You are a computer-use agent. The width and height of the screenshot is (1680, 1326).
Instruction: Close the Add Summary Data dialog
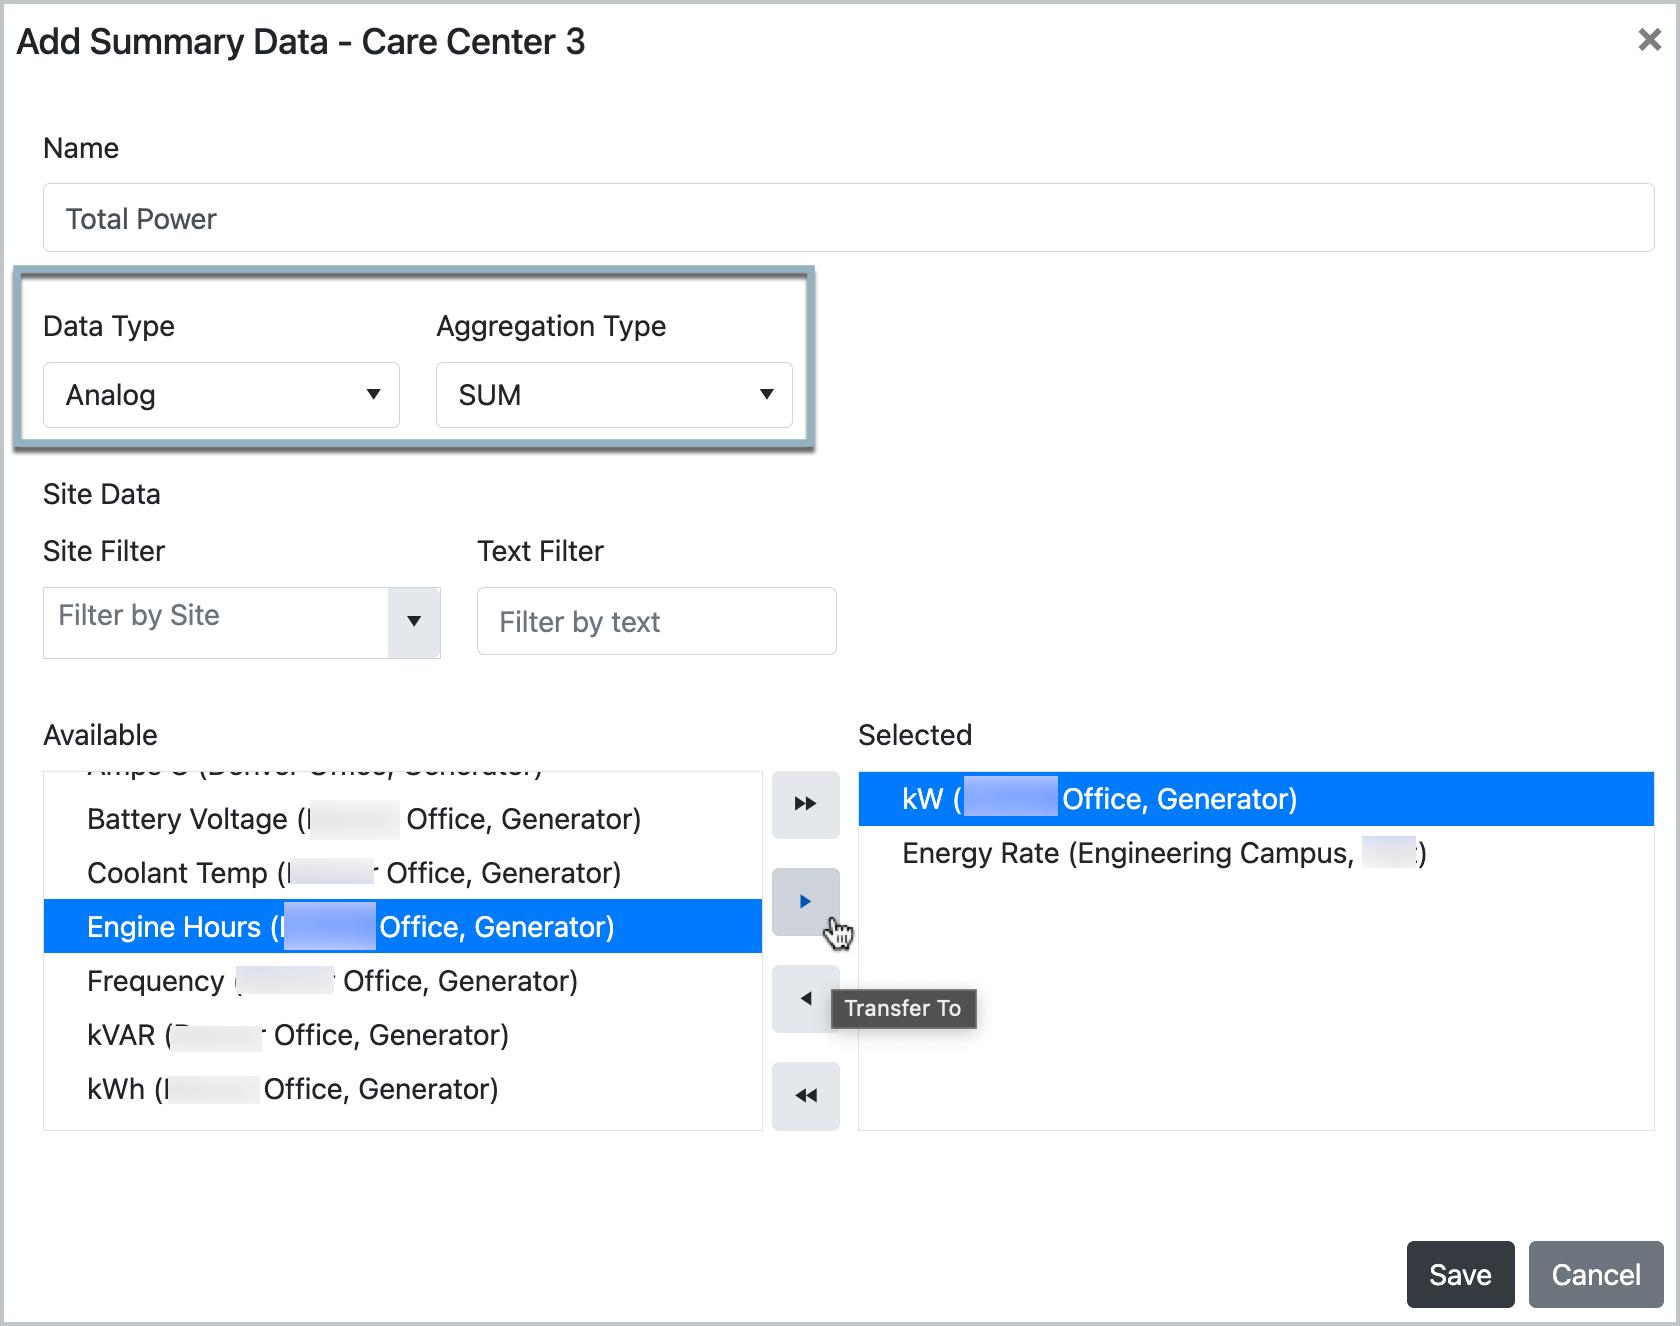click(x=1649, y=40)
